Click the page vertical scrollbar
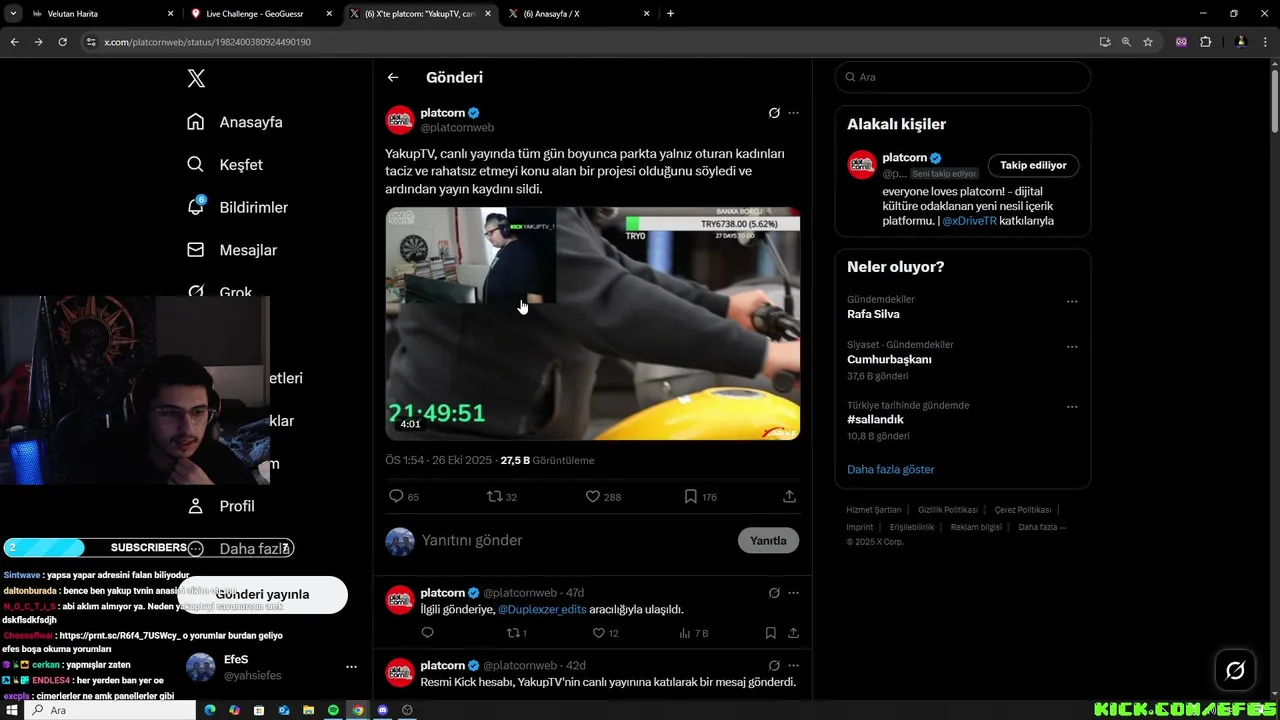The image size is (1280, 720). click(x=1274, y=100)
